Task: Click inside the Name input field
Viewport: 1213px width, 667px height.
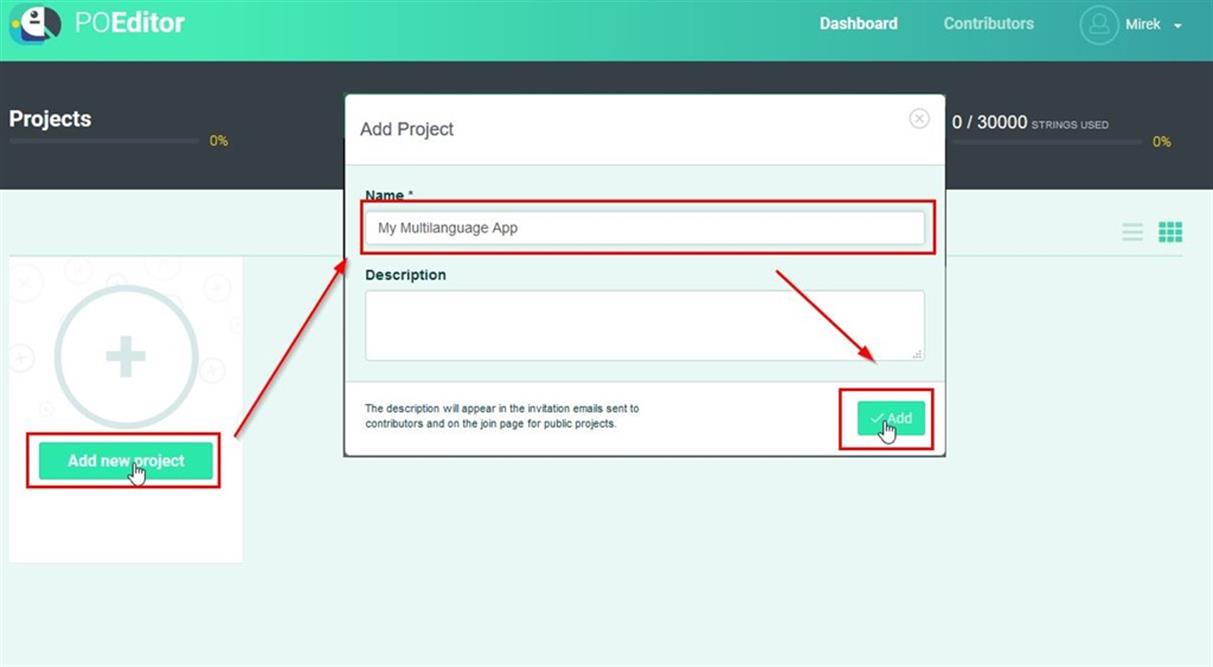Action: [x=645, y=227]
